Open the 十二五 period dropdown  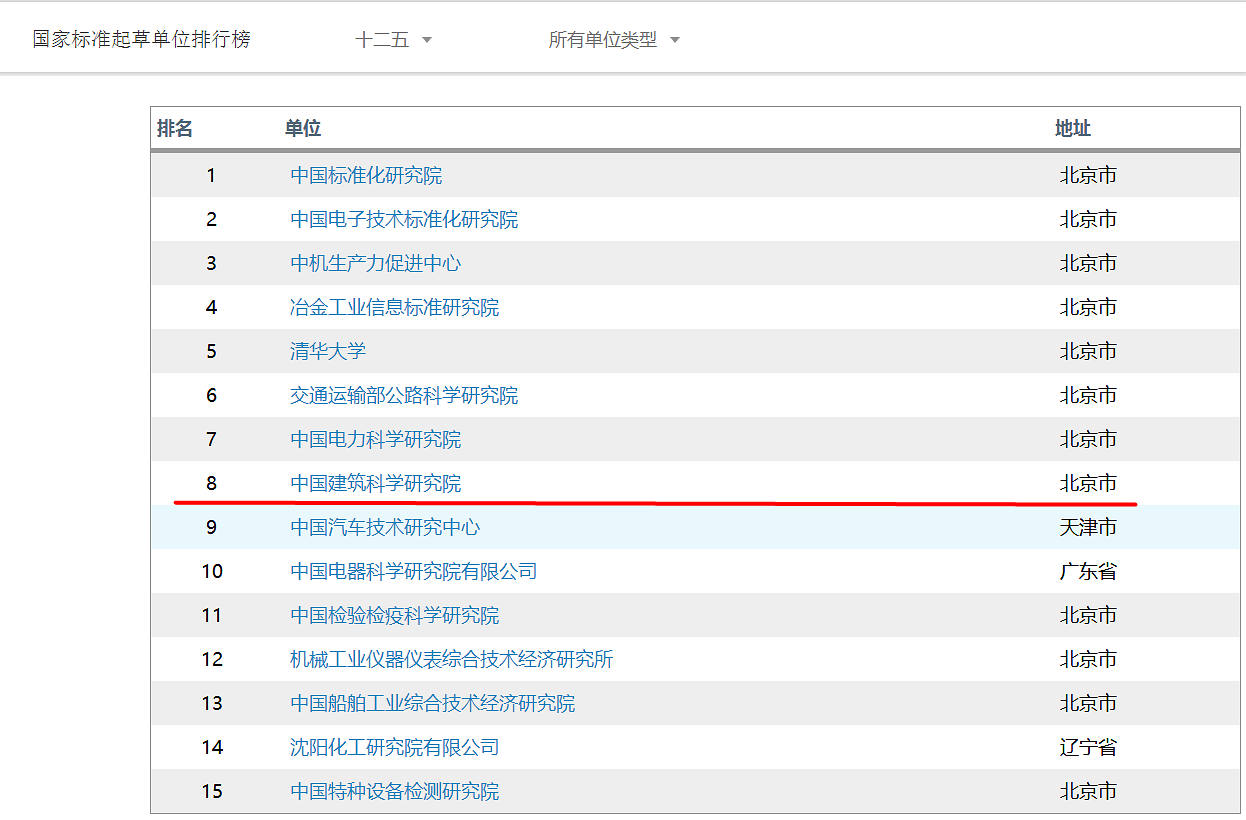pos(394,40)
